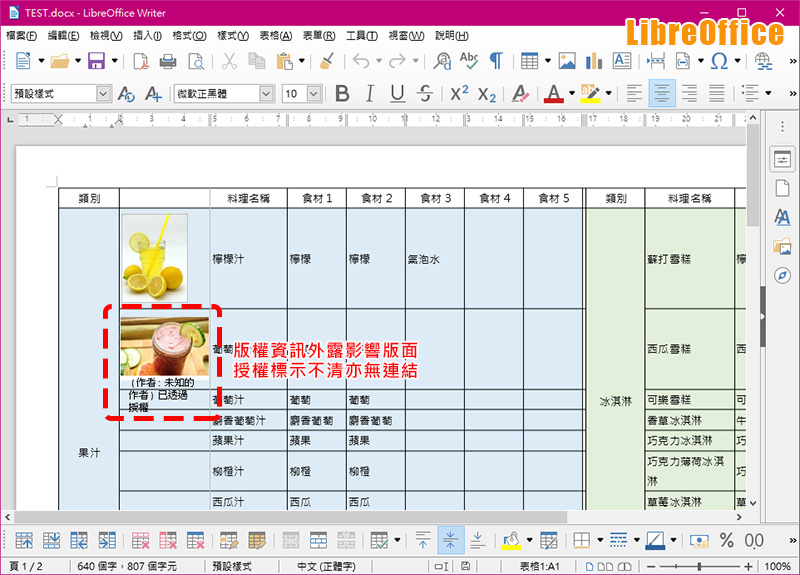Click zoom slider in status bar
Viewport: 800px width, 575px height.
click(699, 566)
